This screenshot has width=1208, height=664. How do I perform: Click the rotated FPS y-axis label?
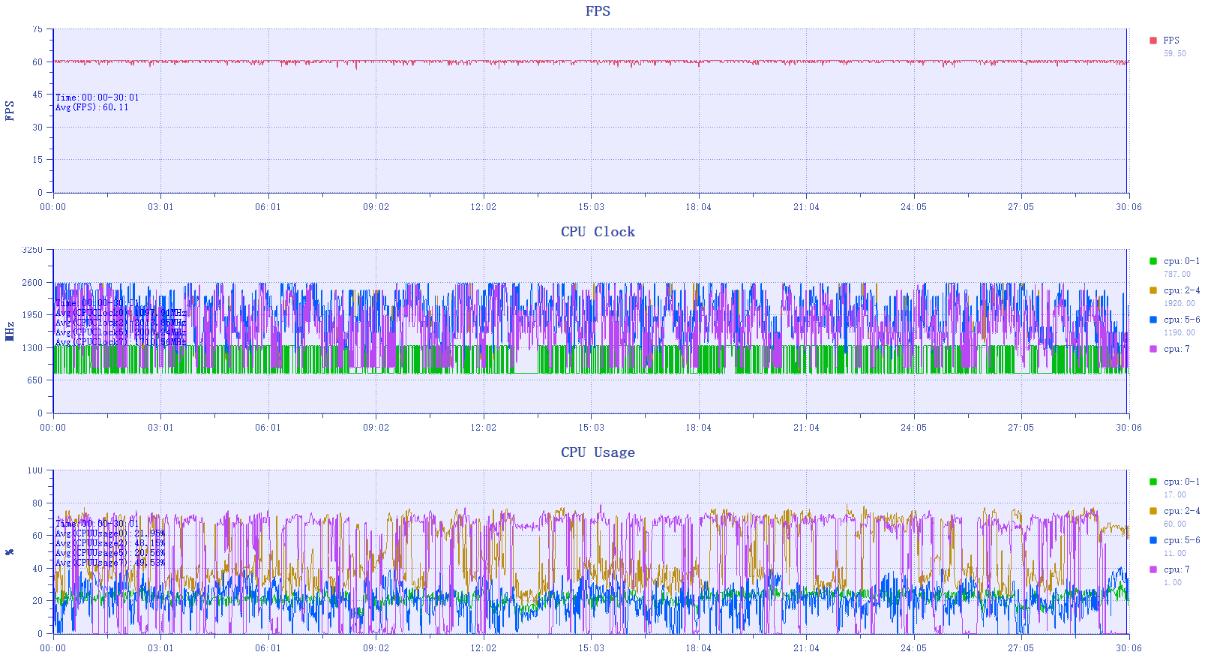click(x=11, y=110)
